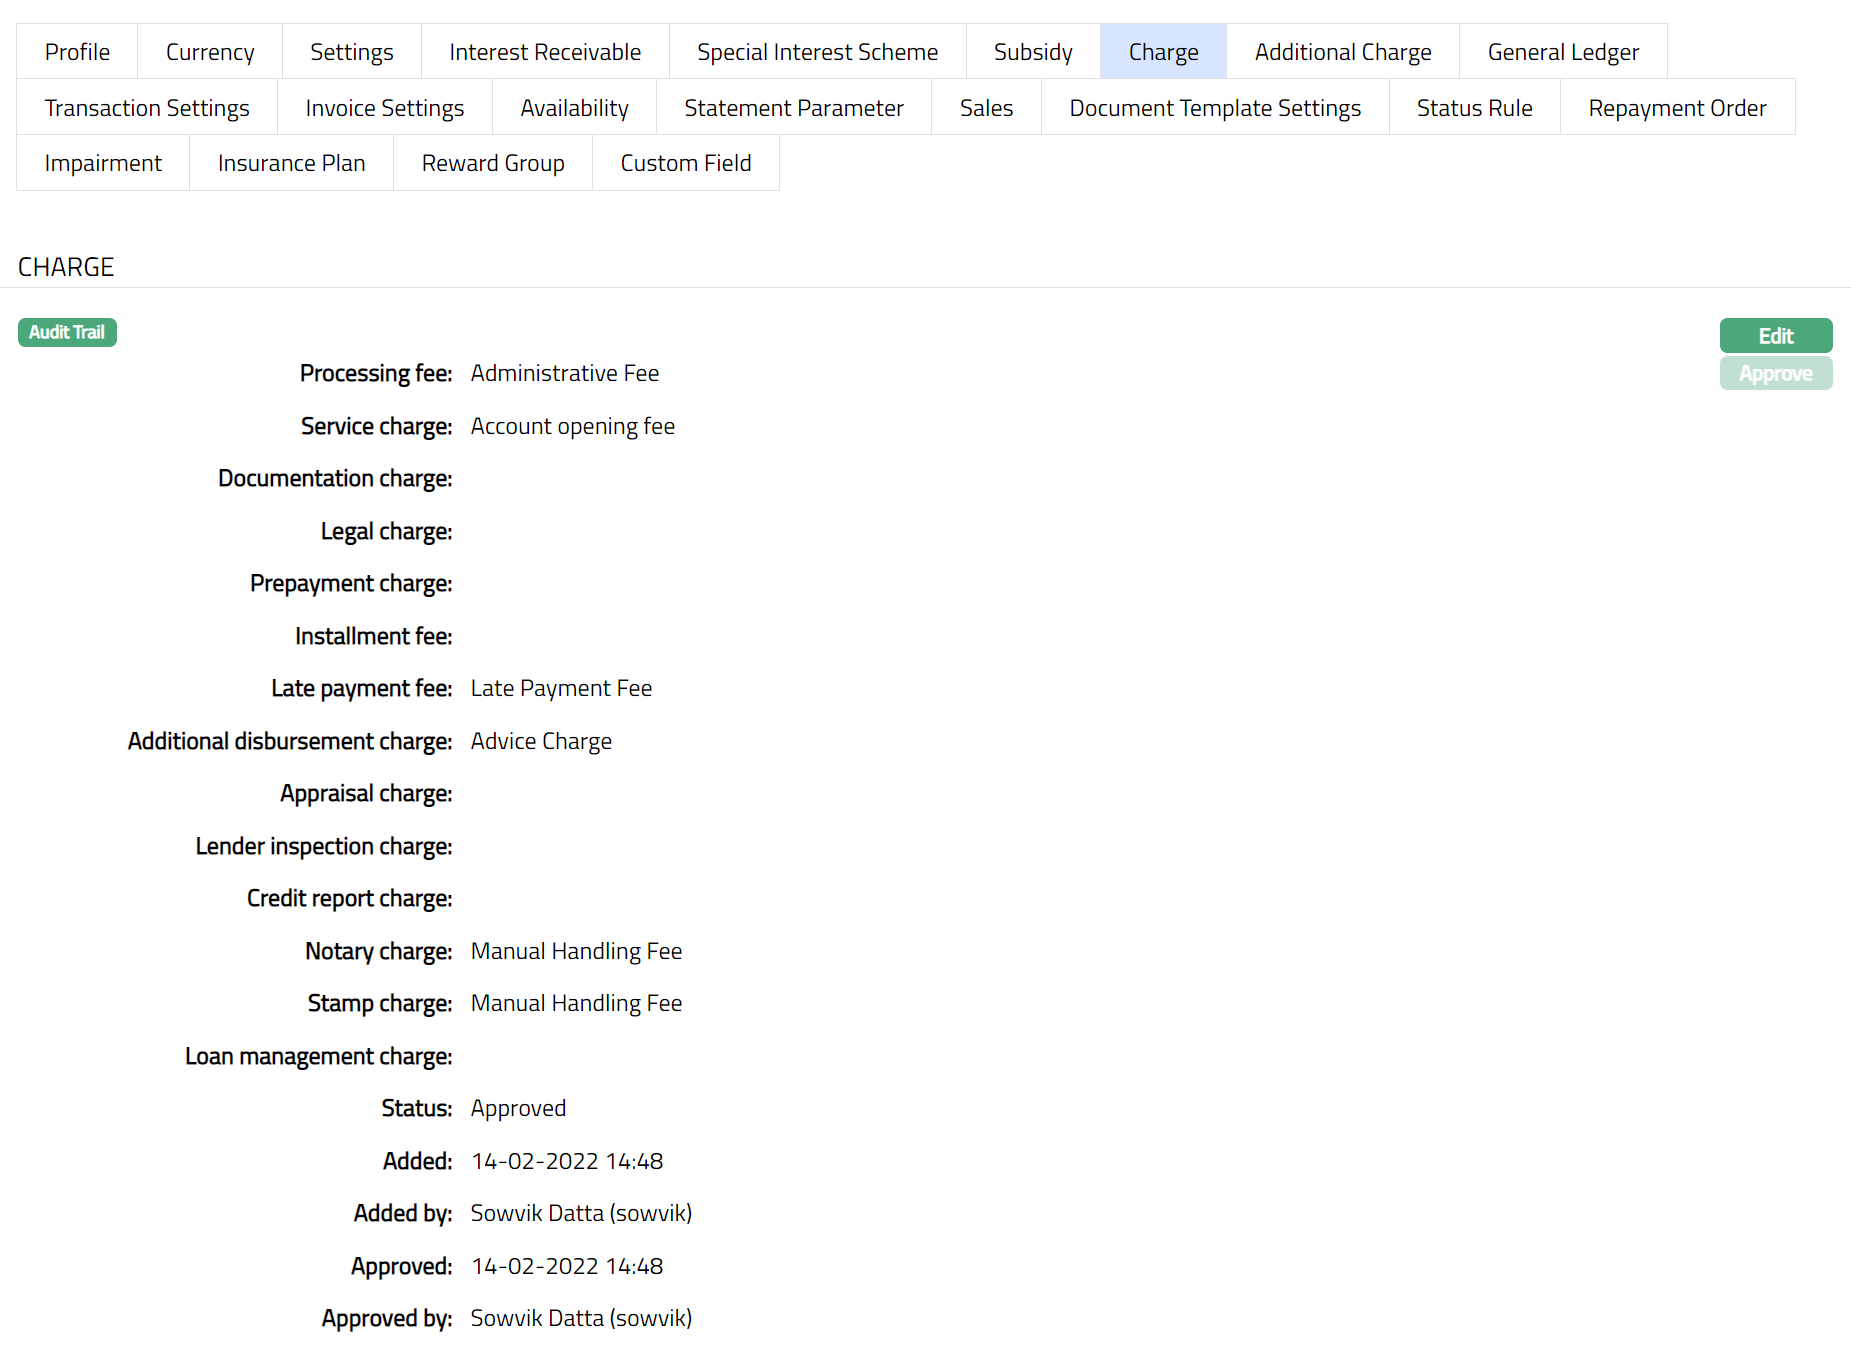Image resolution: width=1851 pixels, height=1357 pixels.
Task: Open the Profile tab
Action: pos(77,52)
